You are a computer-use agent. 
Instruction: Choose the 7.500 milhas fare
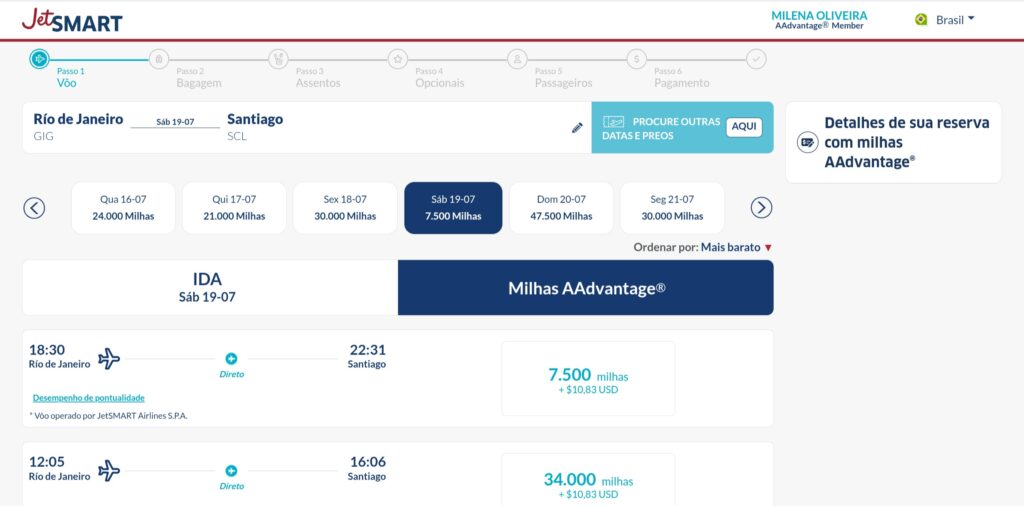588,379
